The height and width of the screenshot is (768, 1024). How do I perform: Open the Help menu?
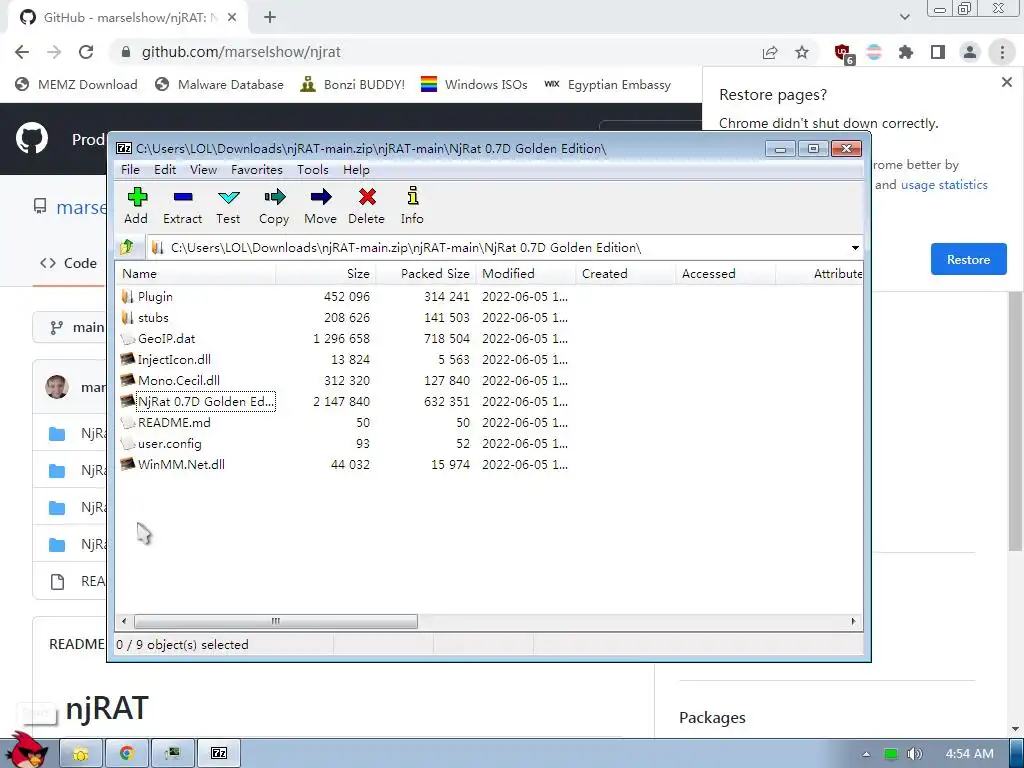(356, 170)
